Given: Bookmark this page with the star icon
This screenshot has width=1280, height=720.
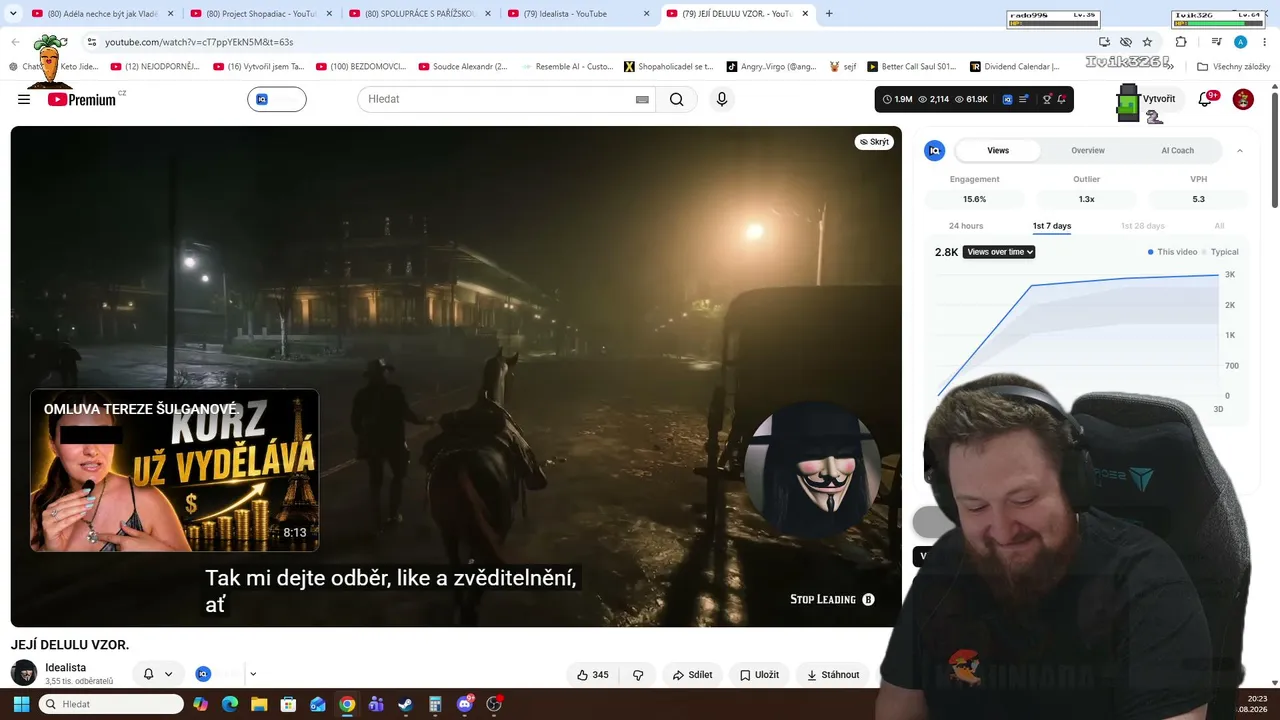Looking at the screenshot, I should pyautogui.click(x=1147, y=42).
